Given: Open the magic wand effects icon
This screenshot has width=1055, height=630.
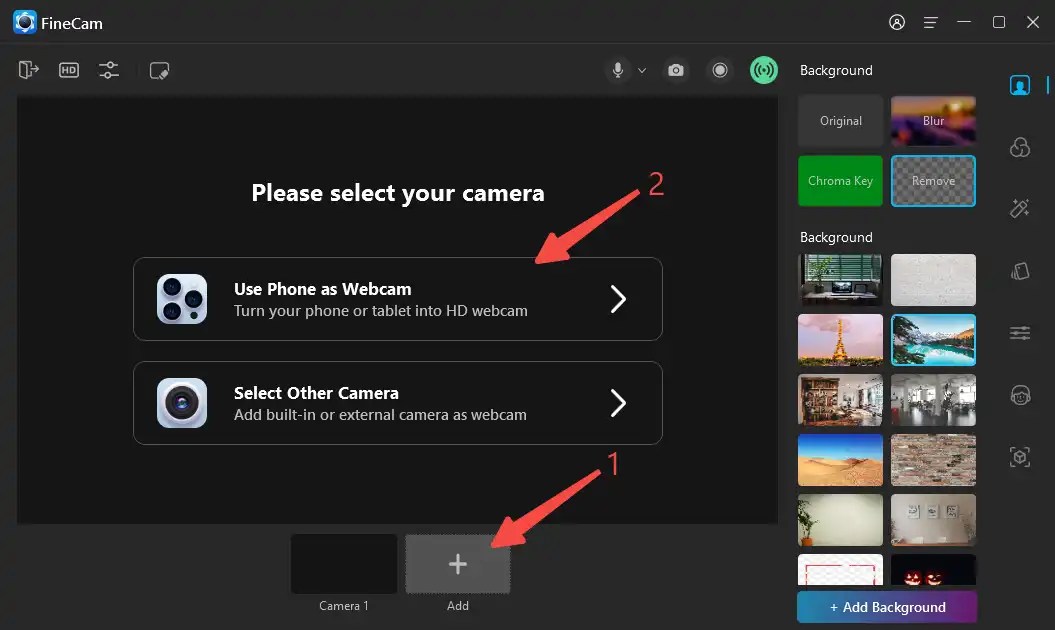Looking at the screenshot, I should 1019,209.
